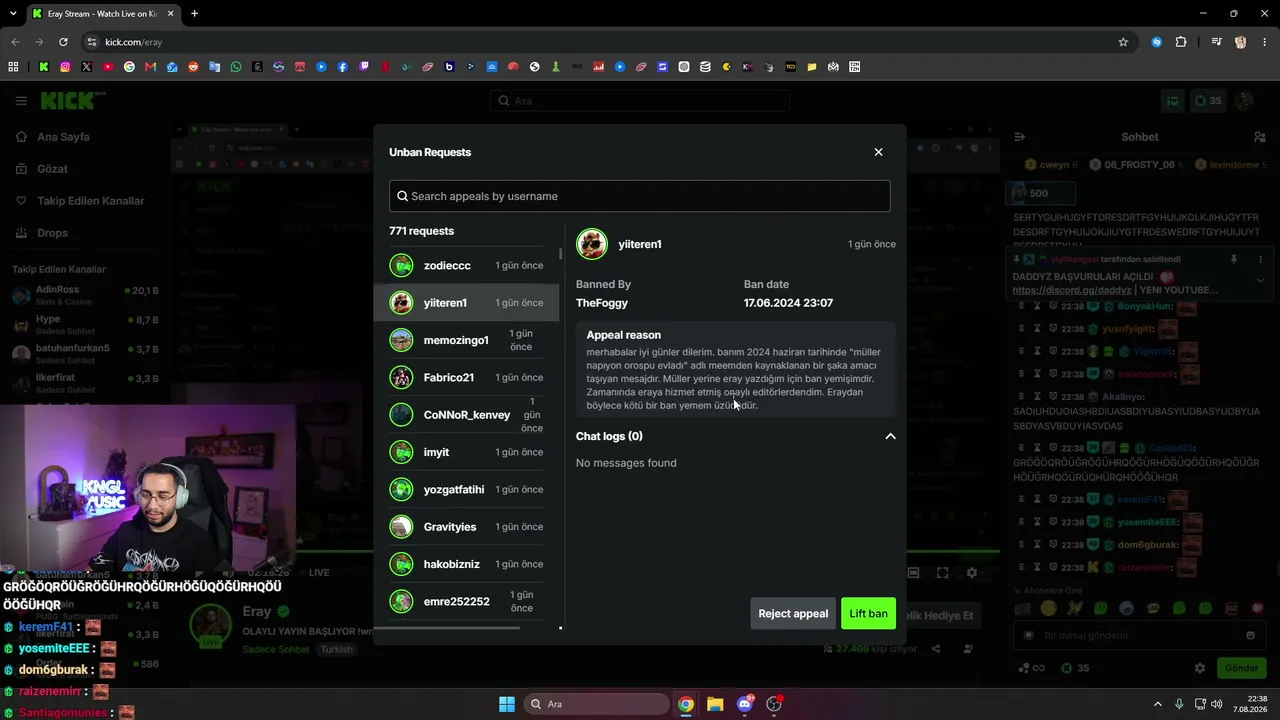
Task: Open chat settings gear icon
Action: pyautogui.click(x=1200, y=668)
